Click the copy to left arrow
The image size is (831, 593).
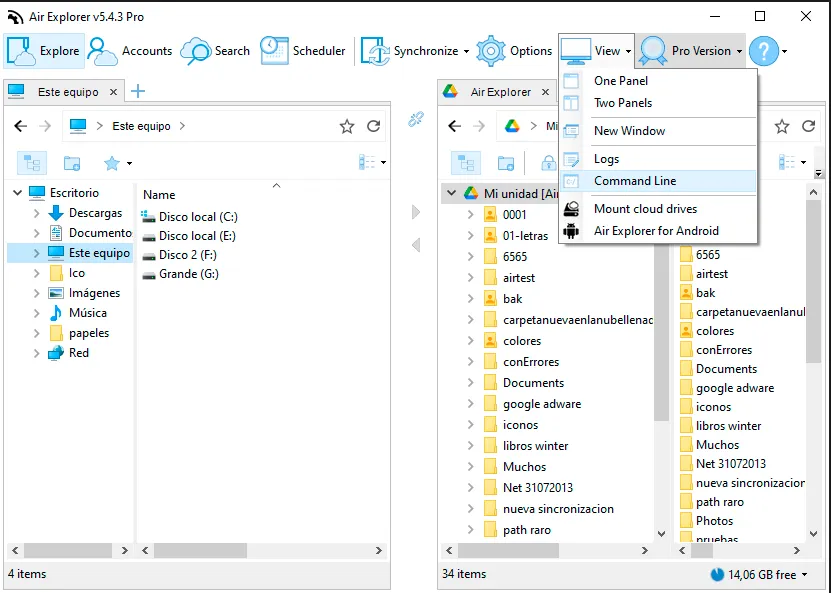point(416,245)
